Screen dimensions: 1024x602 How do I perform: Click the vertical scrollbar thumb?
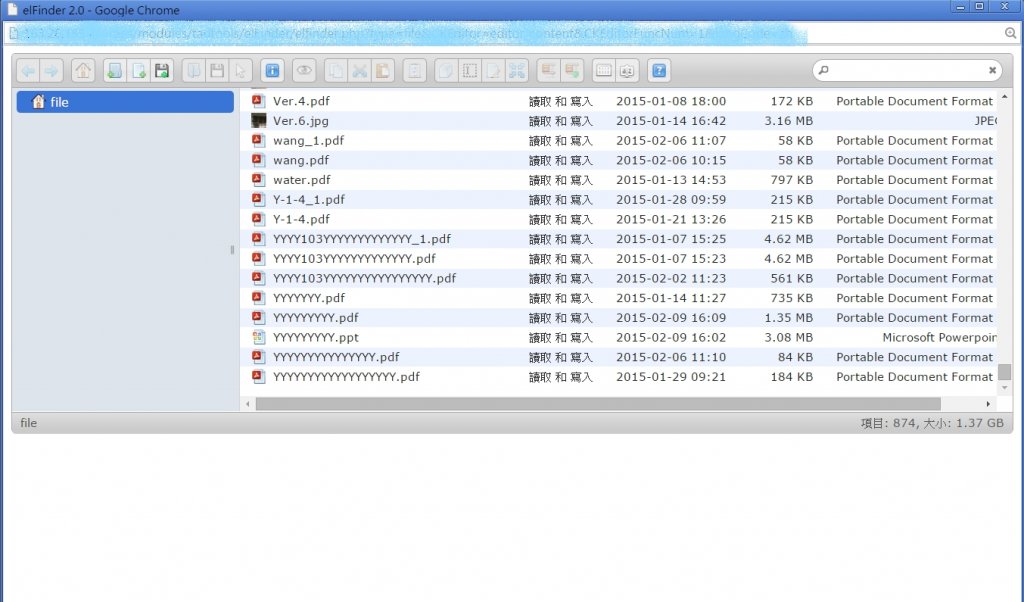coord(1004,372)
